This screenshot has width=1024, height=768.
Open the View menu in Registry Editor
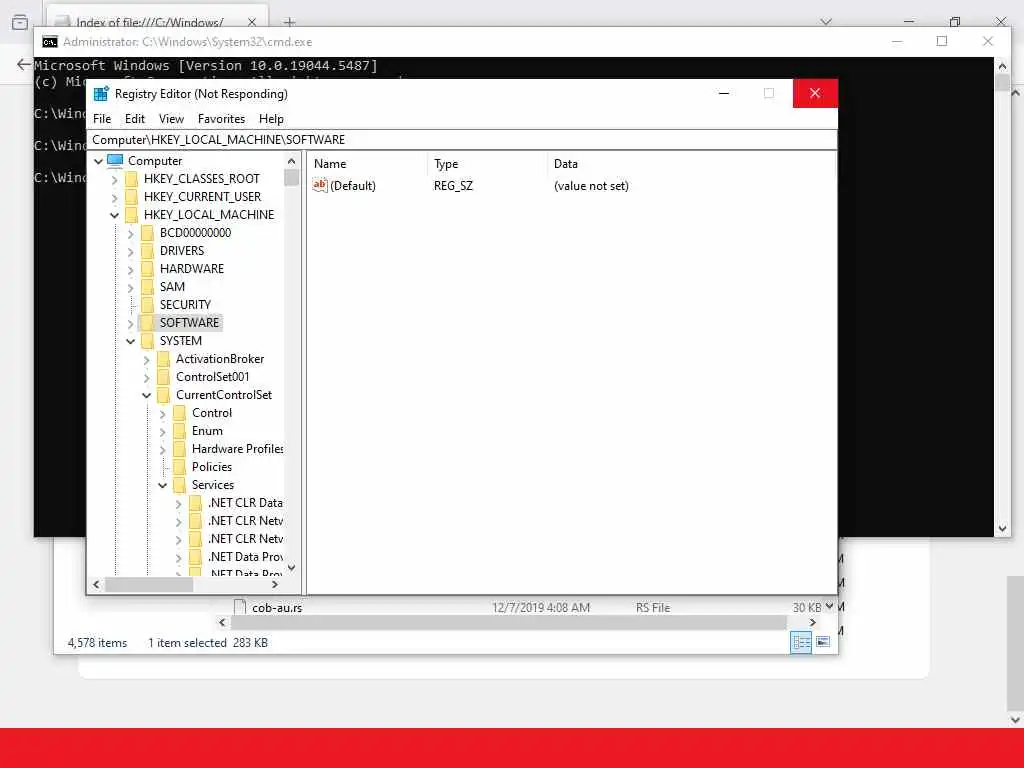(171, 119)
